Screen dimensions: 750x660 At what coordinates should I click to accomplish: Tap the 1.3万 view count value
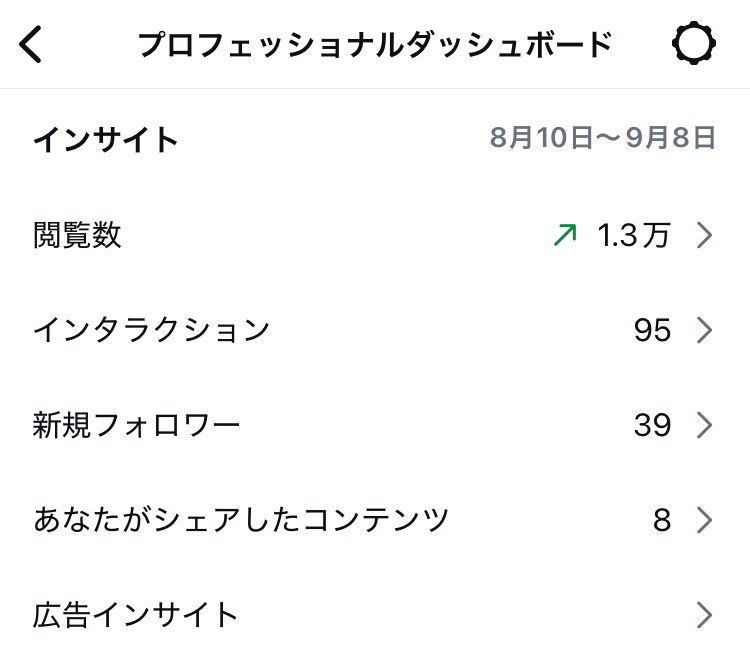pyautogui.click(x=633, y=236)
